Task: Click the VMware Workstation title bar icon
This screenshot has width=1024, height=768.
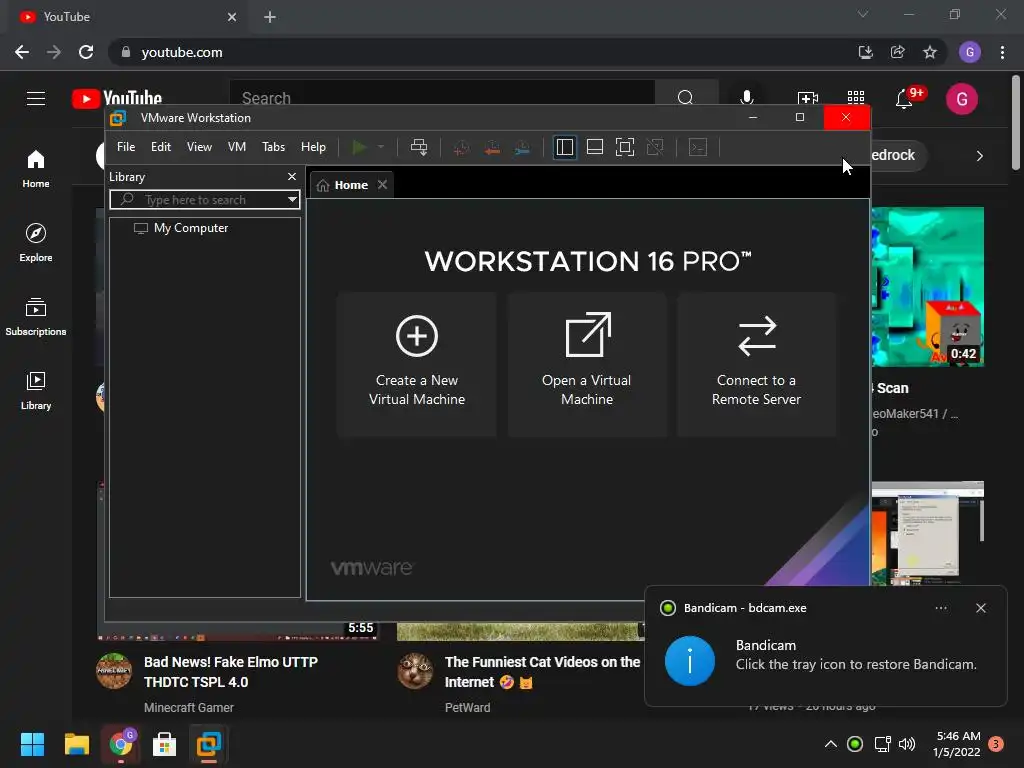Action: 118,118
